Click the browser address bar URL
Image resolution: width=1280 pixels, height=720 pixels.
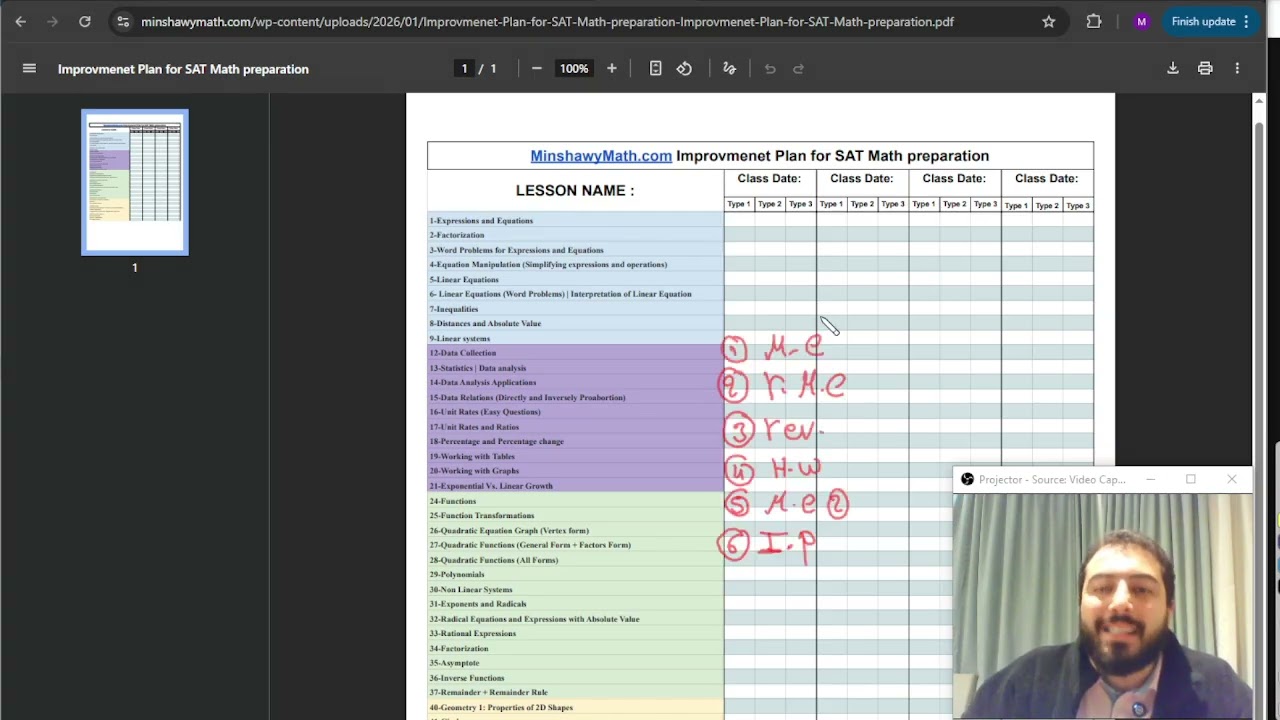tap(547, 21)
